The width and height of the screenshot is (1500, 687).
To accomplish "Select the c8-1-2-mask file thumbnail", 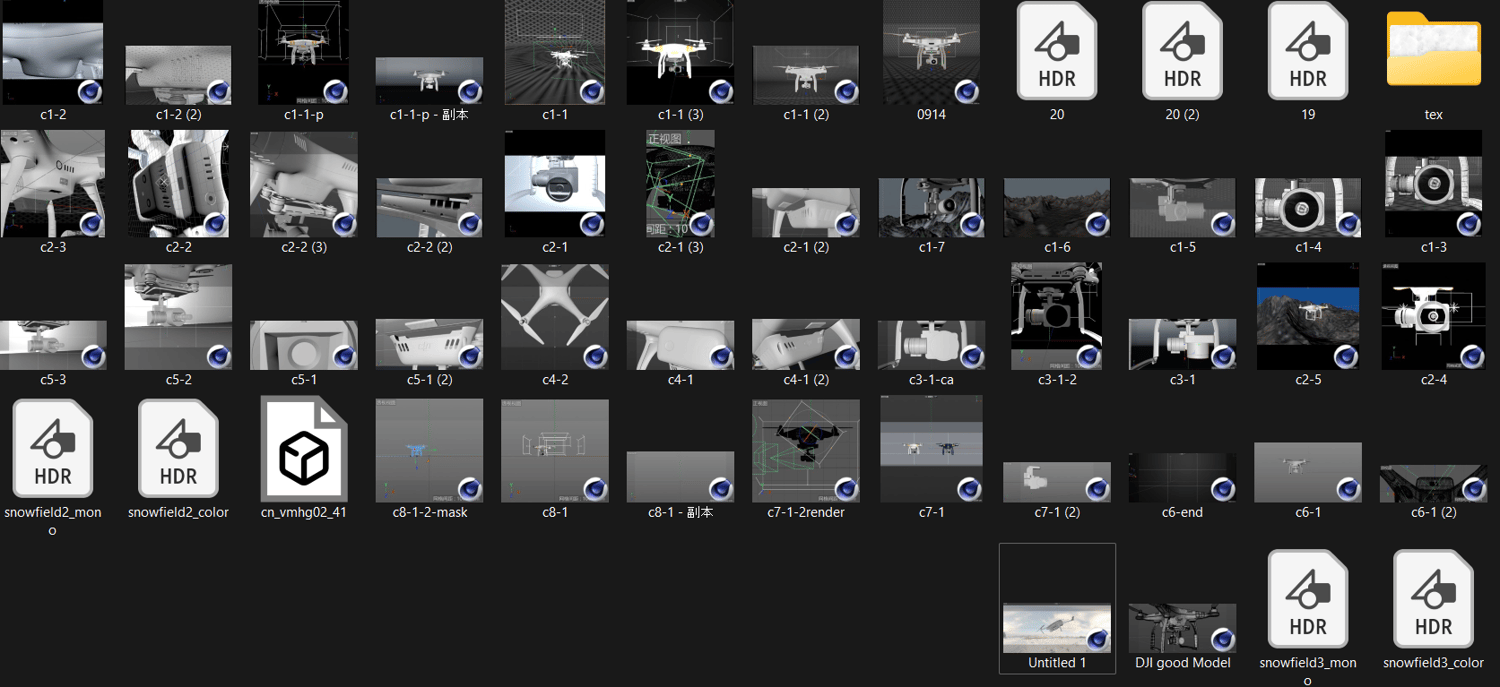I will point(429,450).
